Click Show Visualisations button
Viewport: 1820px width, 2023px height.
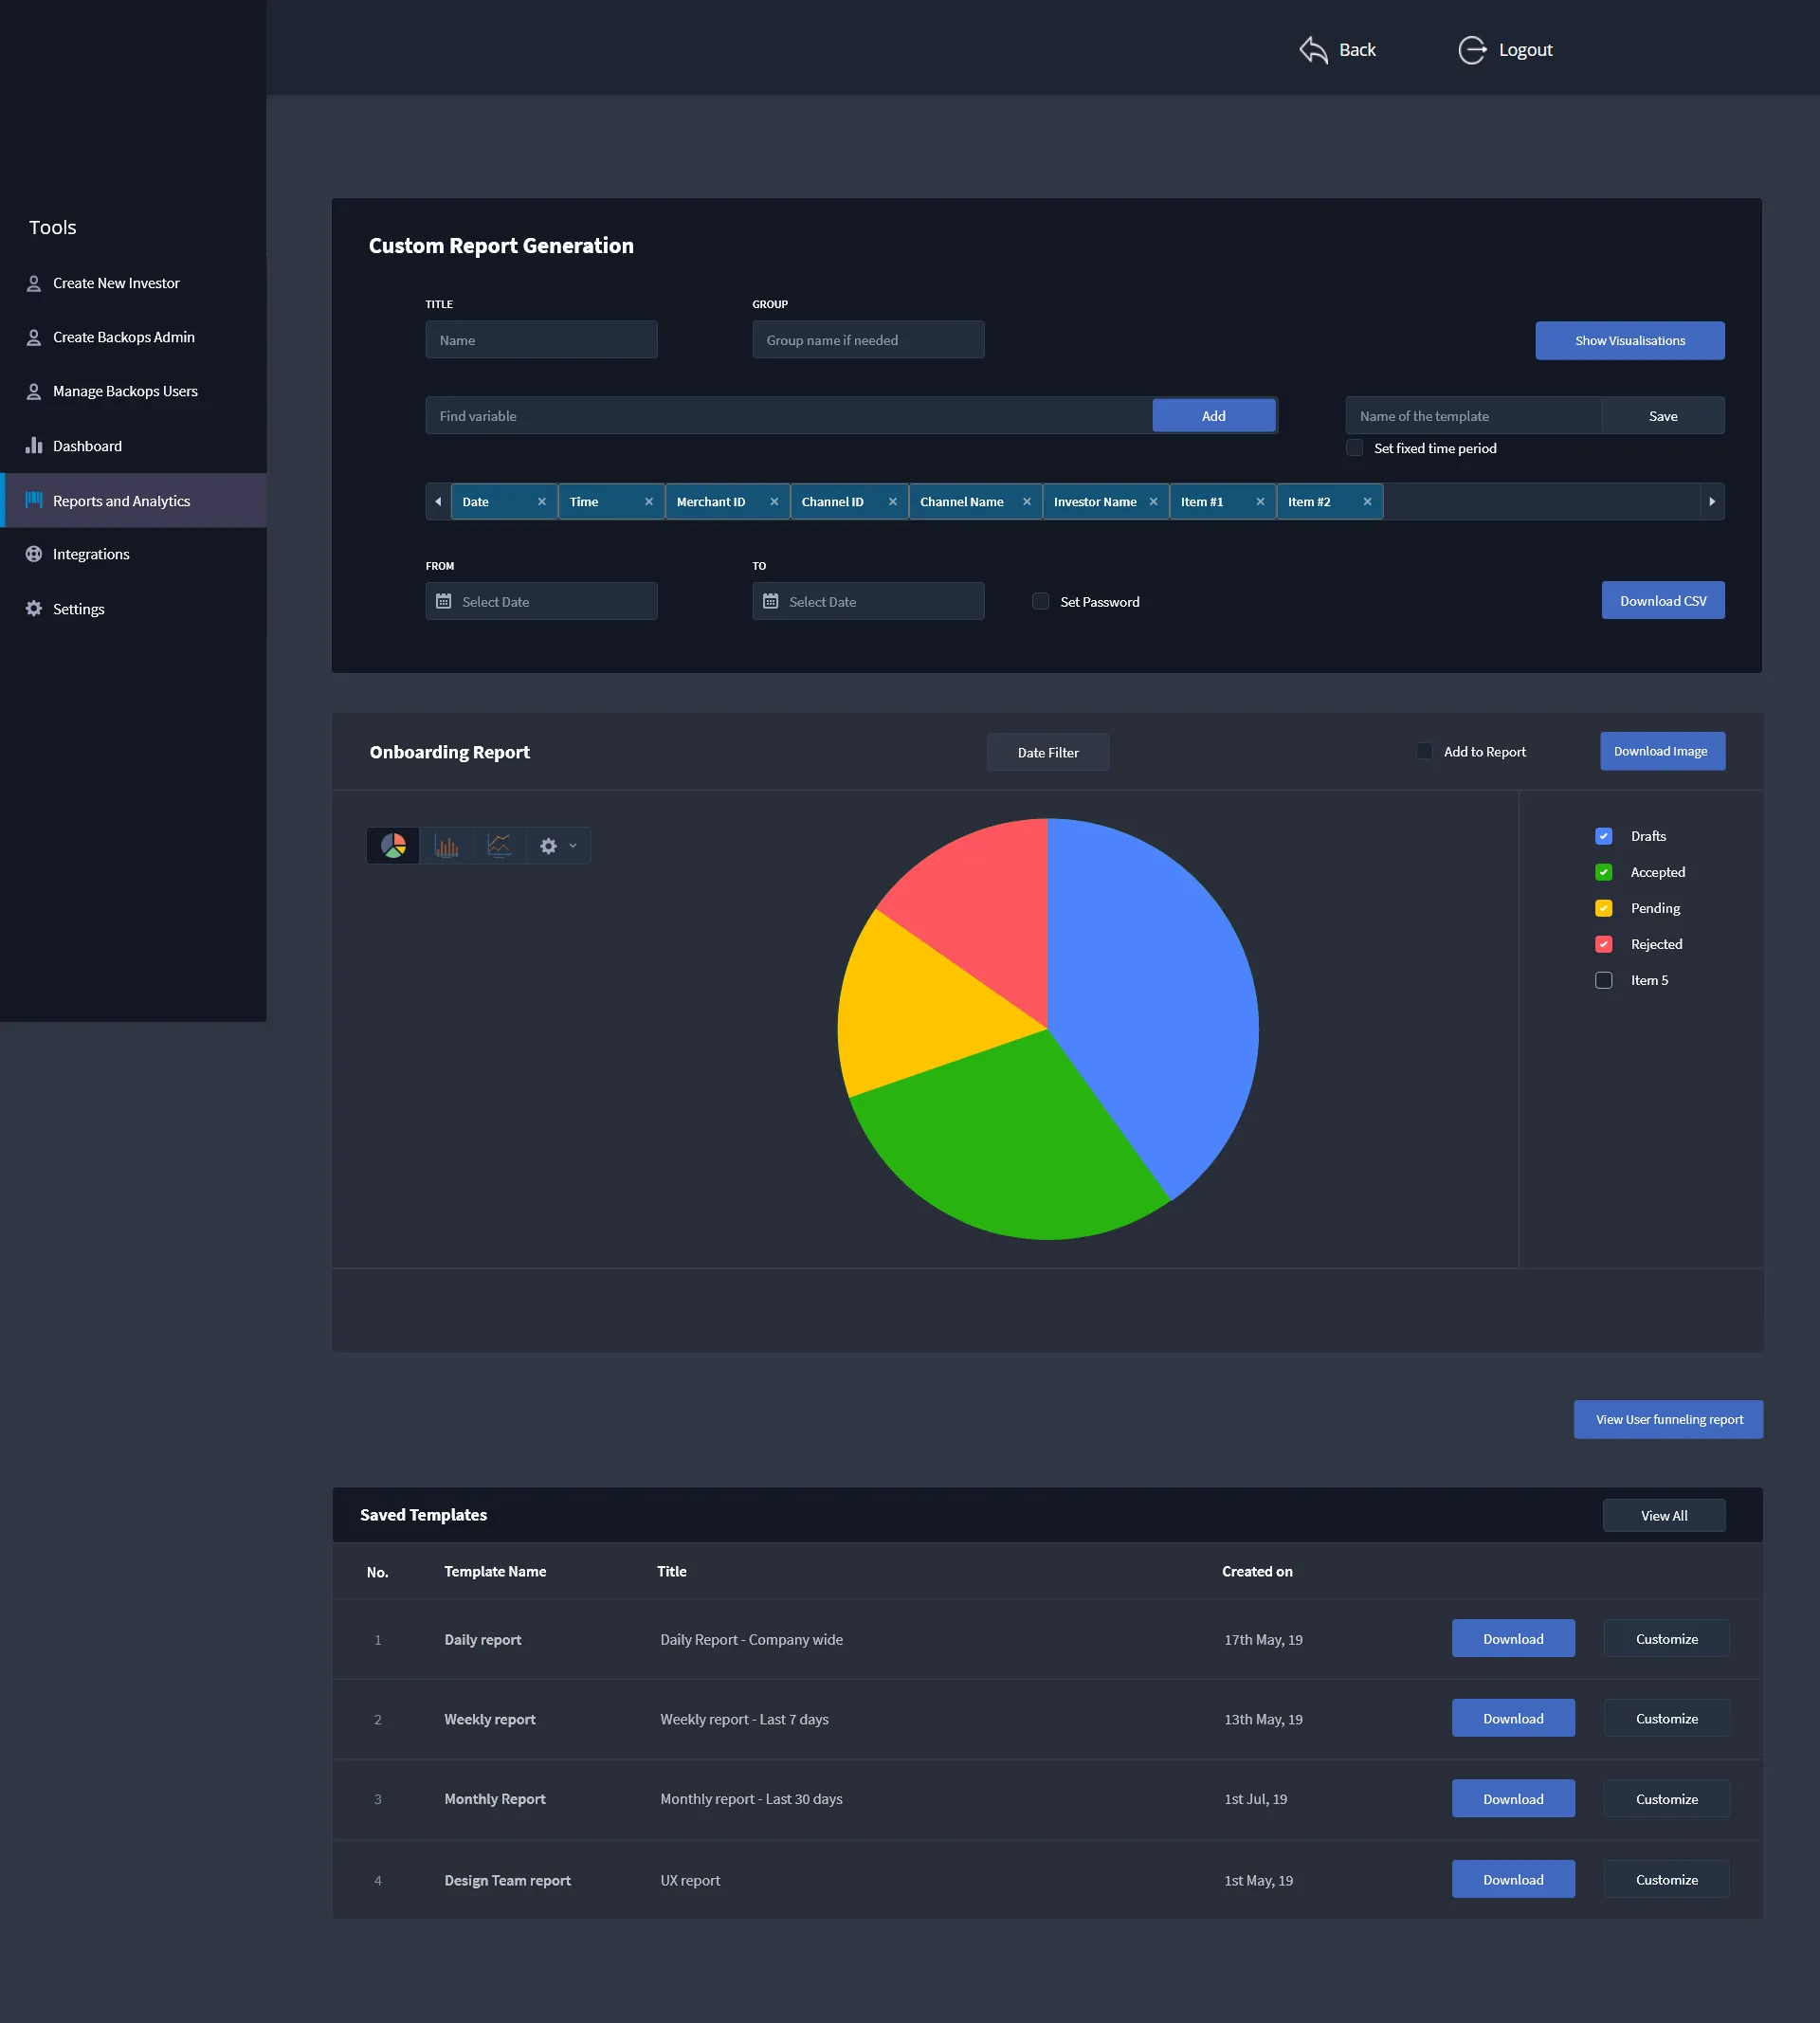click(x=1629, y=341)
